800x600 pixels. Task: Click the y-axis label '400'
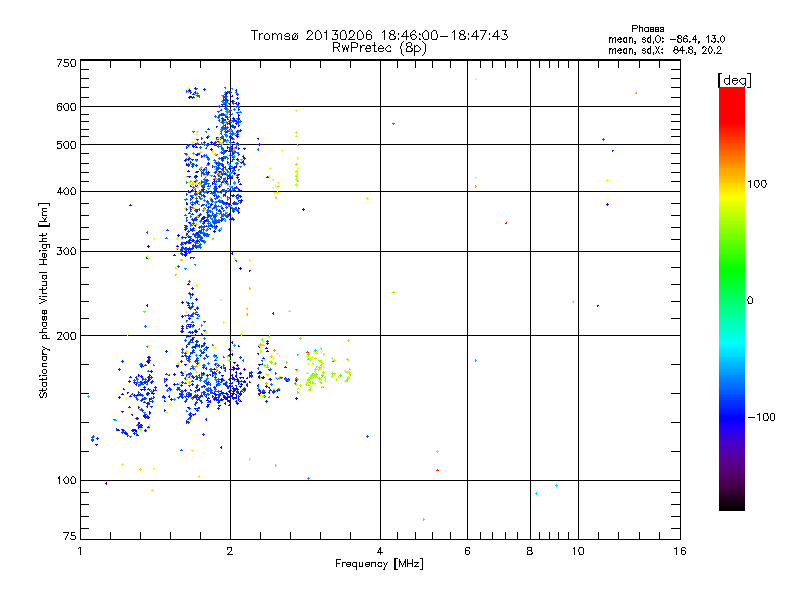tap(66, 192)
